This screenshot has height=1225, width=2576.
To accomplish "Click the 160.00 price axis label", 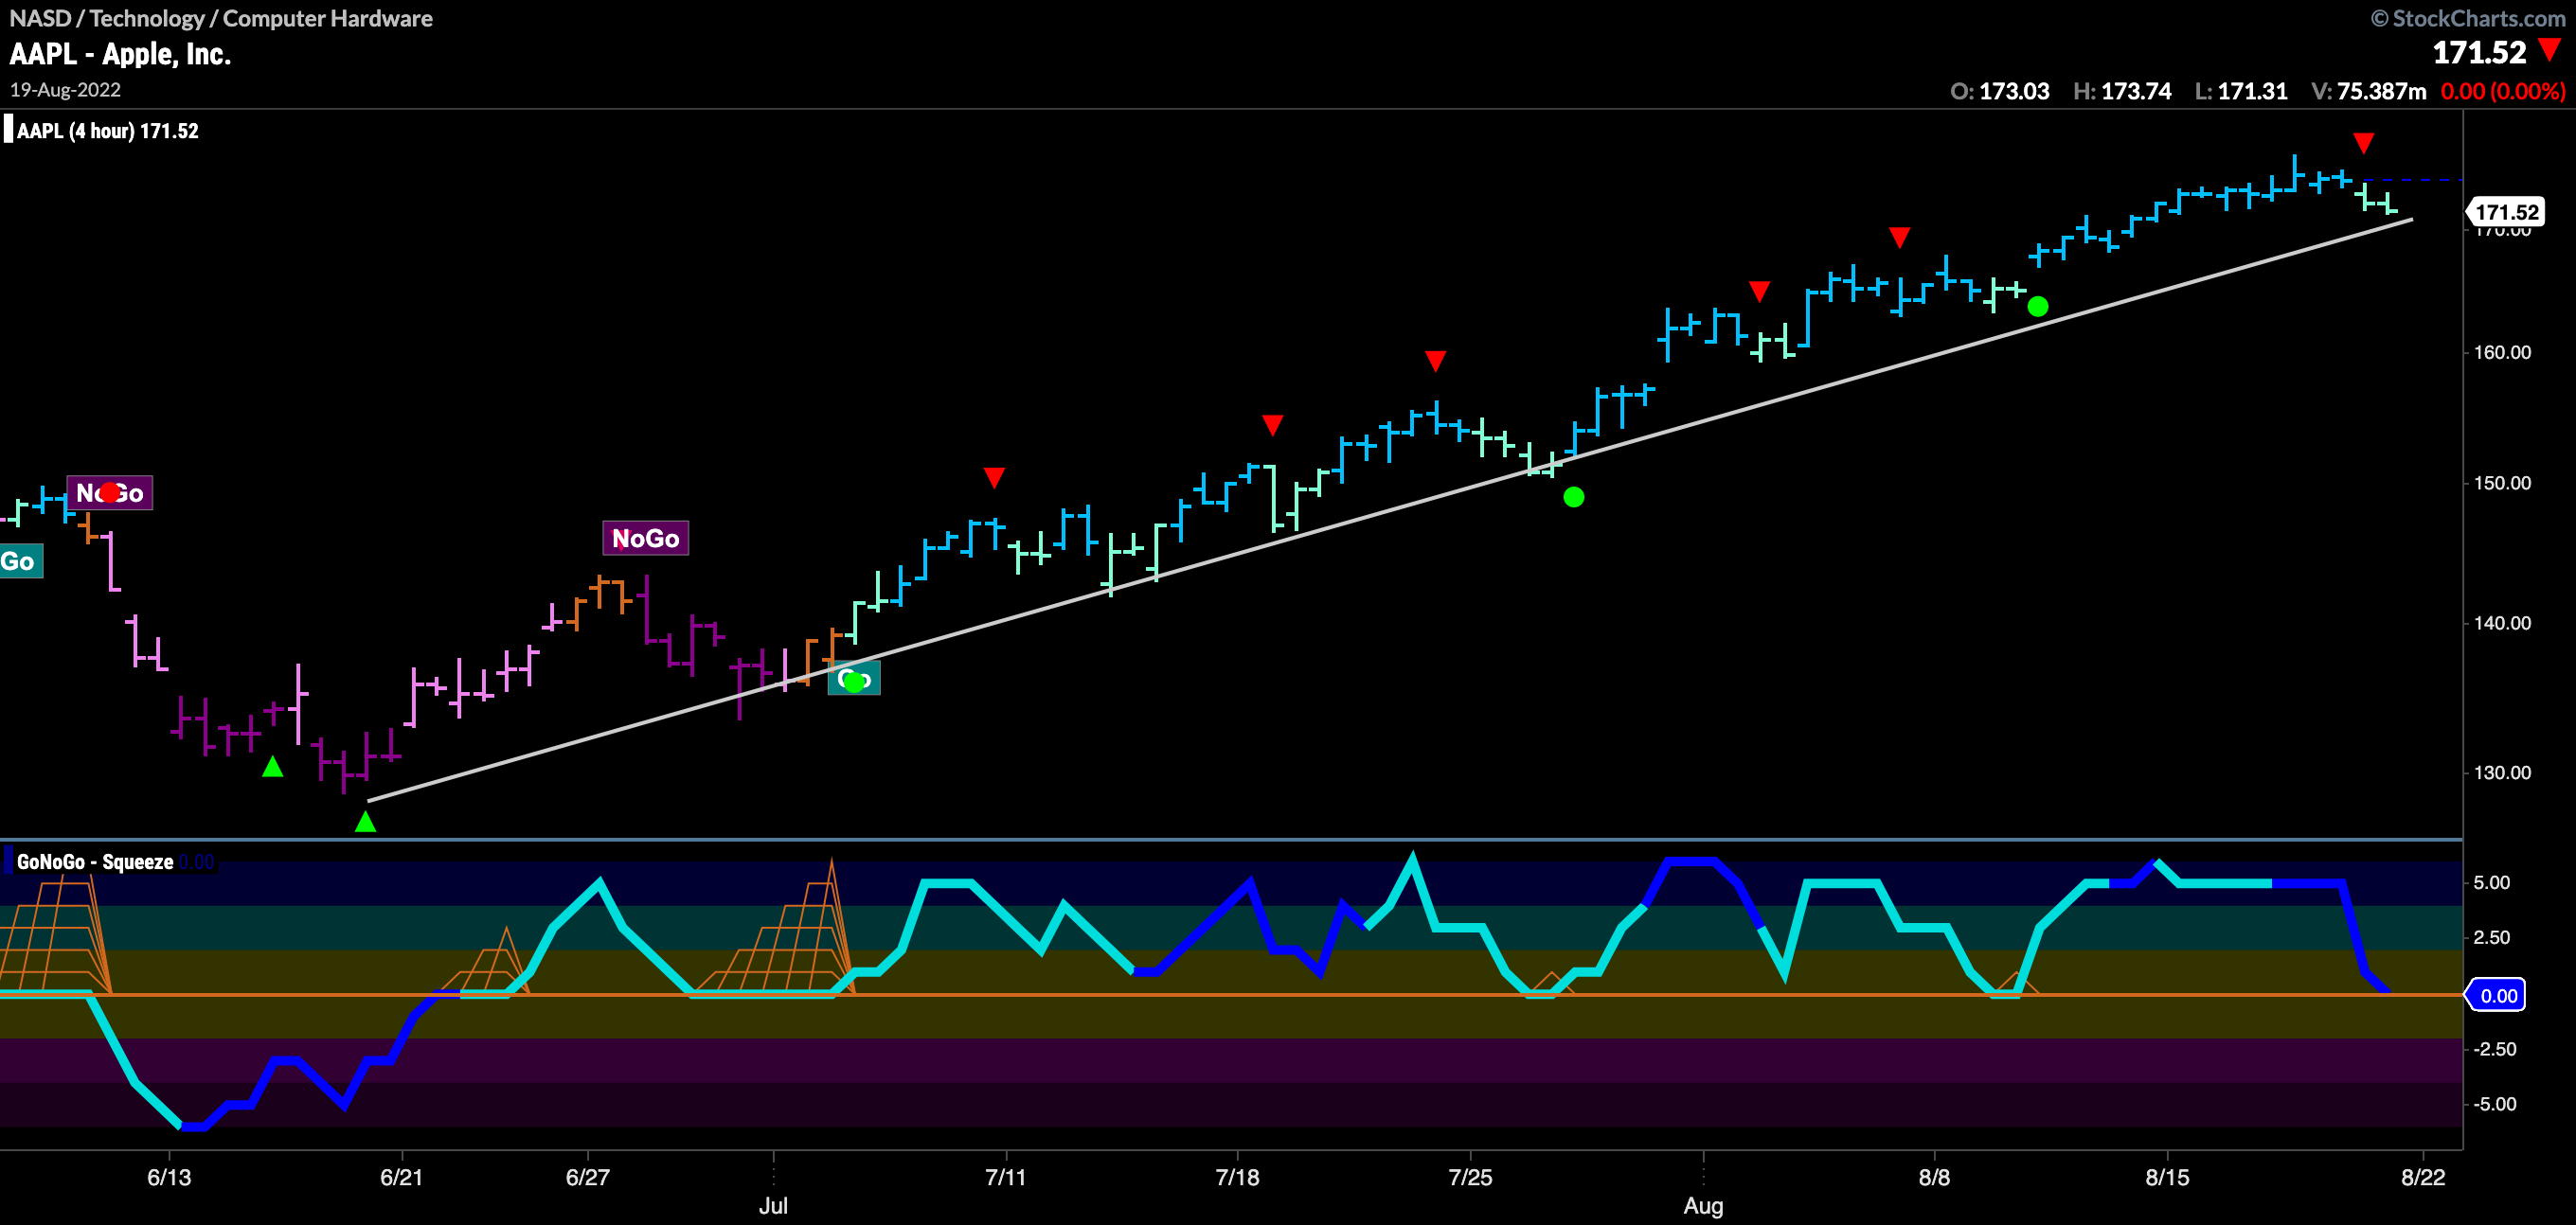I will click(x=2502, y=352).
